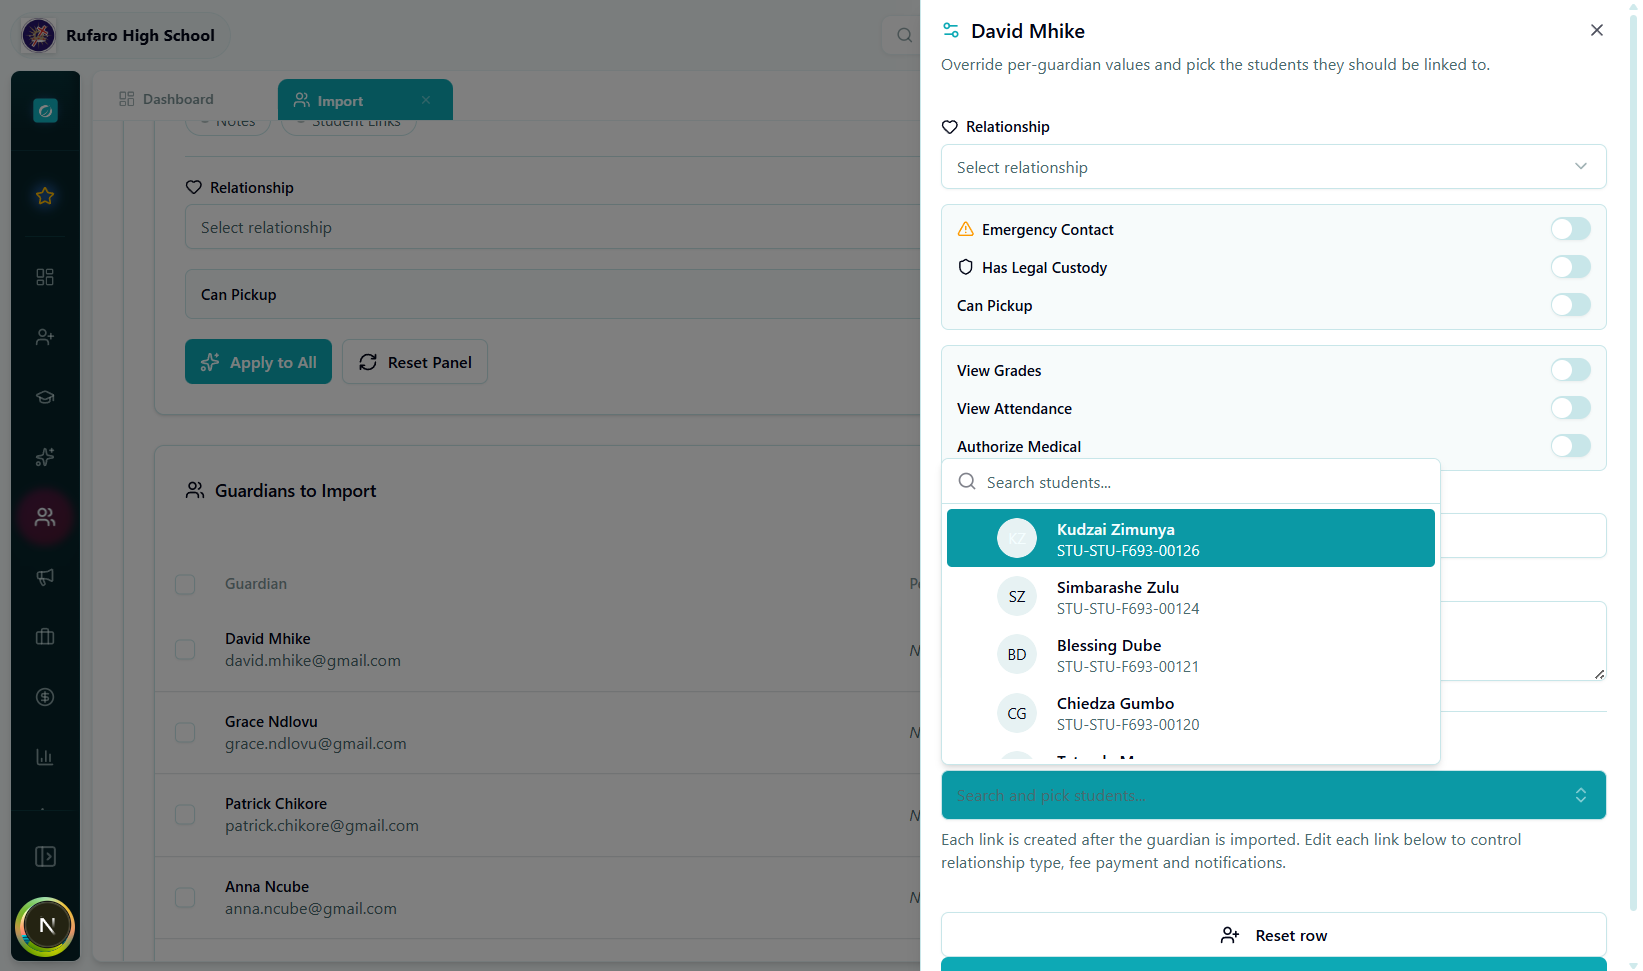Open the guardians people icon in sidebar
The width and height of the screenshot is (1643, 971).
click(x=45, y=517)
